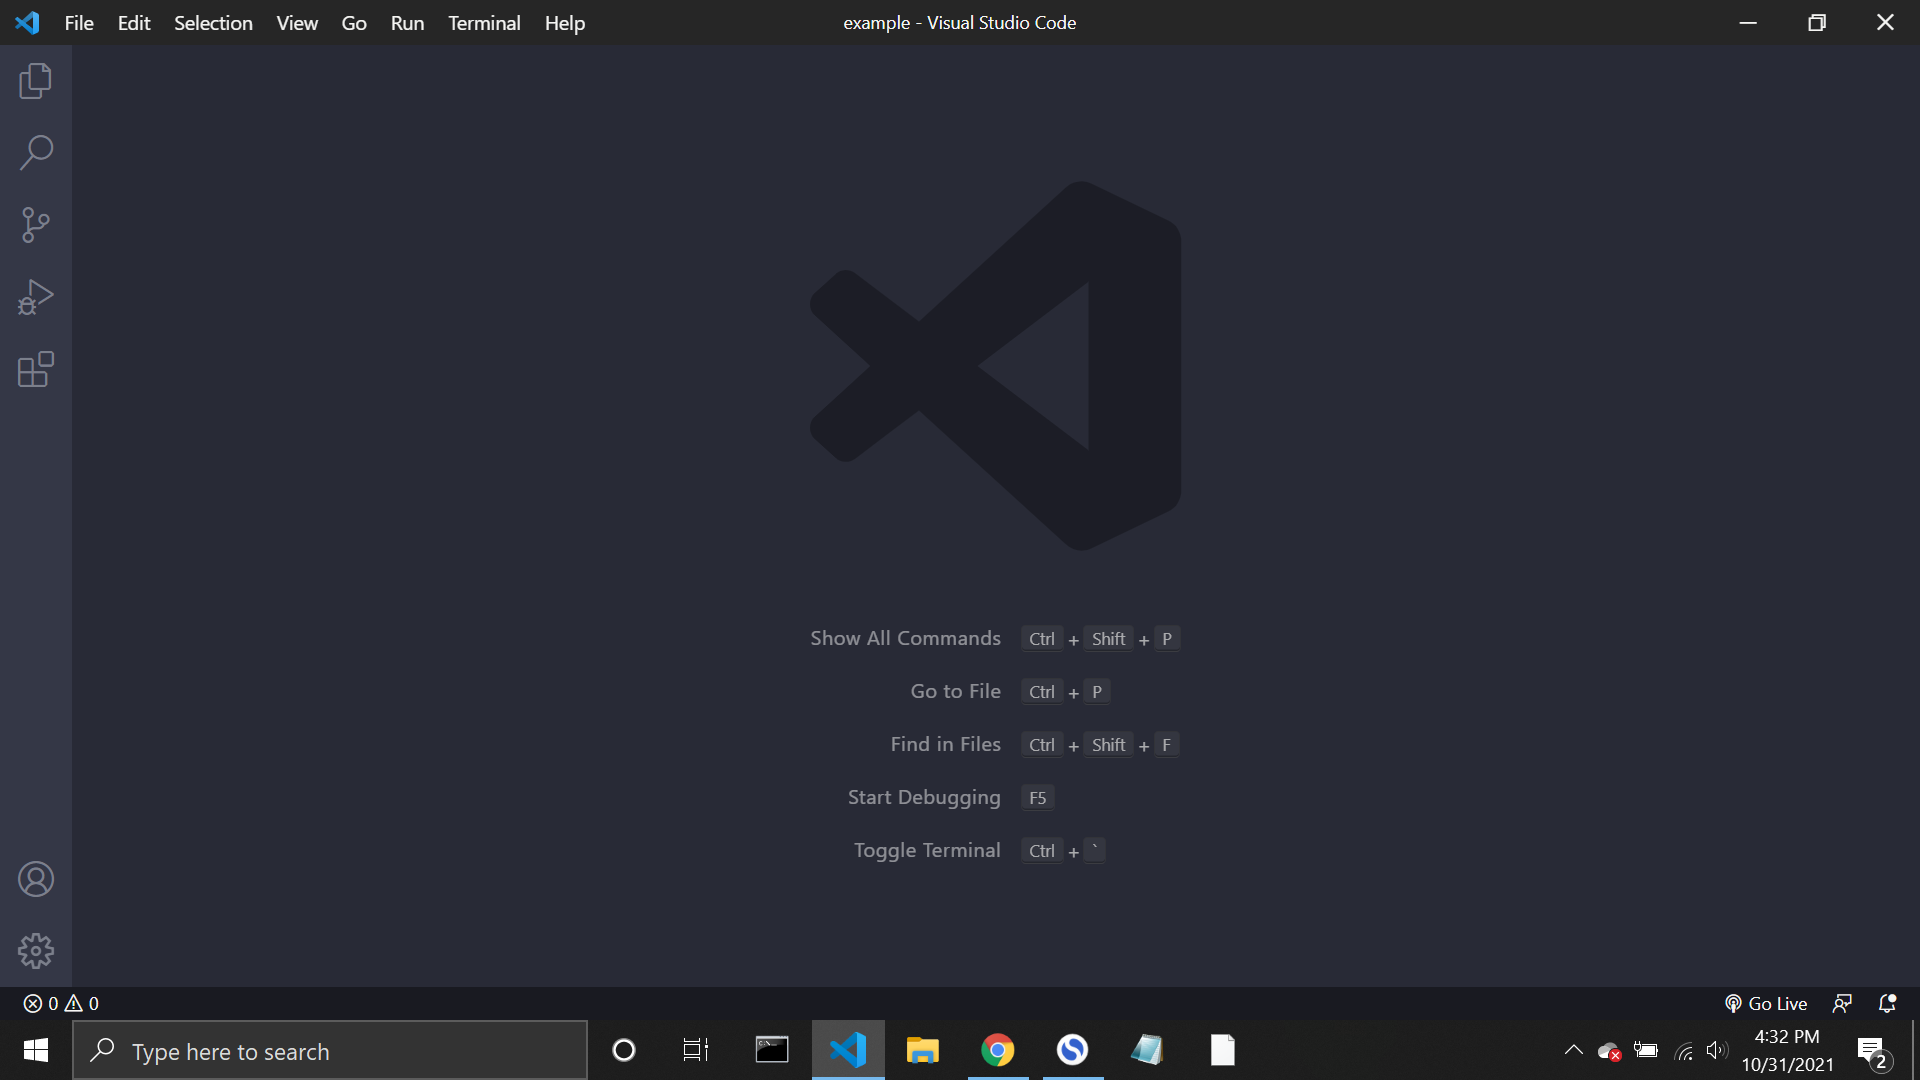Open the Go menu
1920x1080 pixels.
pyautogui.click(x=354, y=22)
